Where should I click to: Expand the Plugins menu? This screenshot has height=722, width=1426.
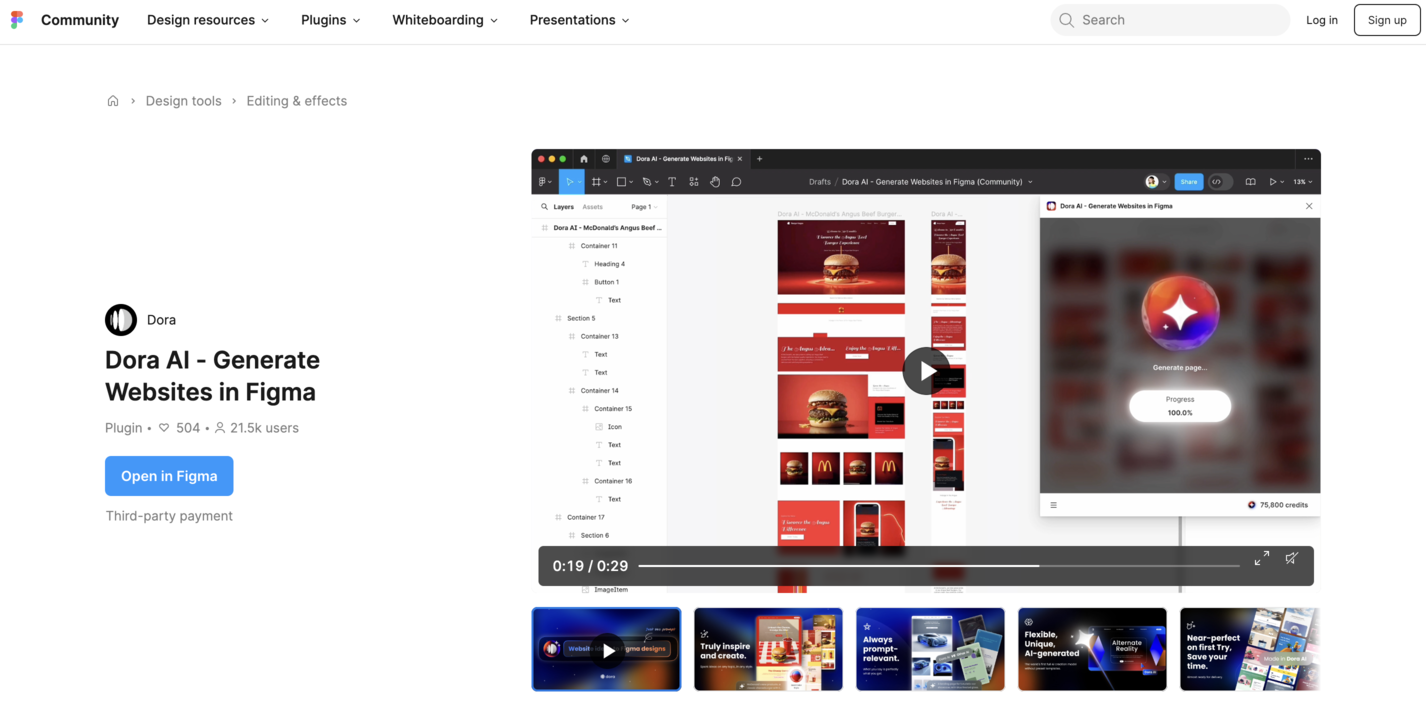(x=331, y=20)
